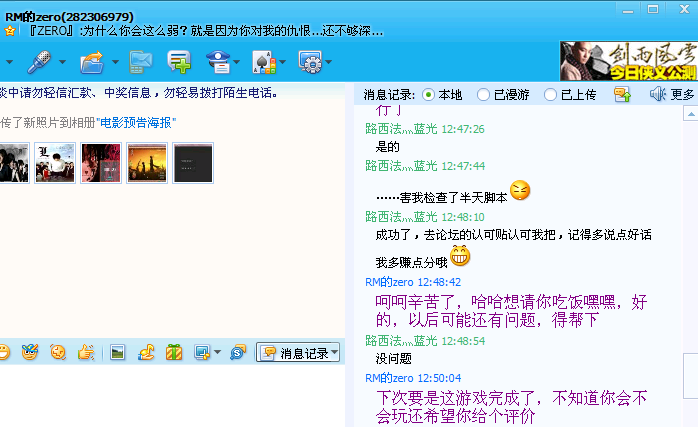Minimize the chat window
This screenshot has width=698, height=427.
628,9
